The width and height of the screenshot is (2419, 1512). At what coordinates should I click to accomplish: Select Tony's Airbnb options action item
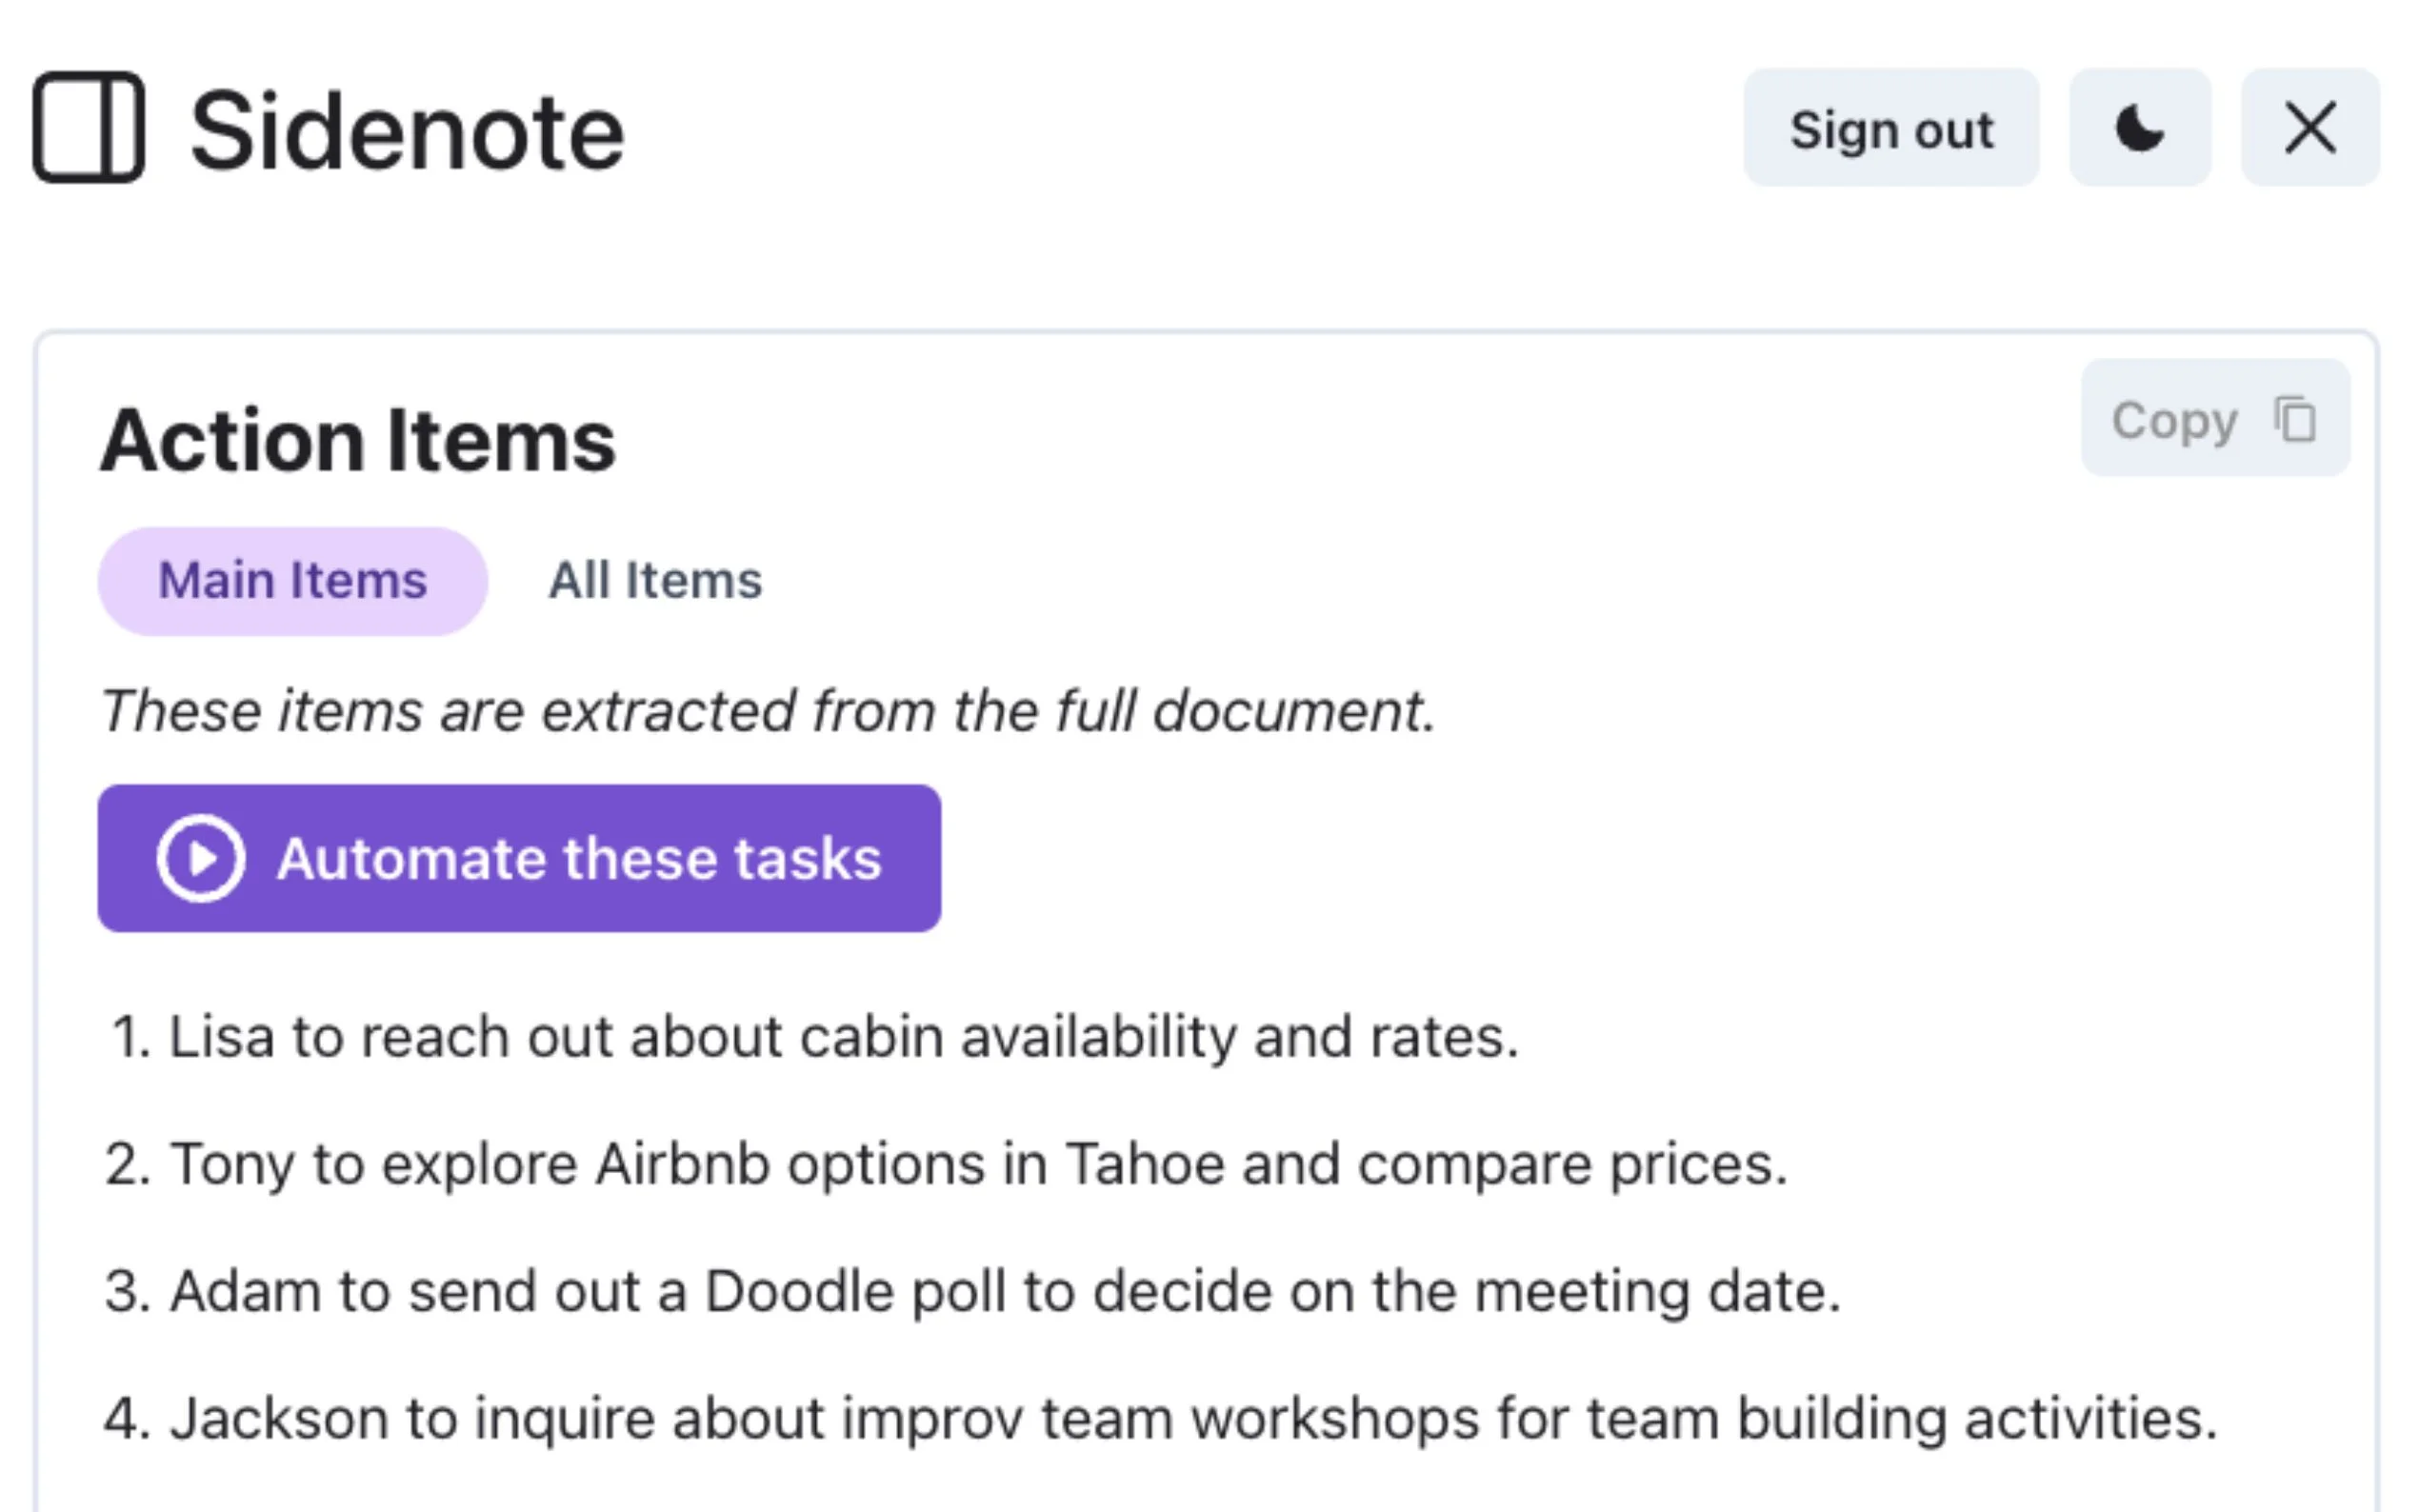(976, 1164)
